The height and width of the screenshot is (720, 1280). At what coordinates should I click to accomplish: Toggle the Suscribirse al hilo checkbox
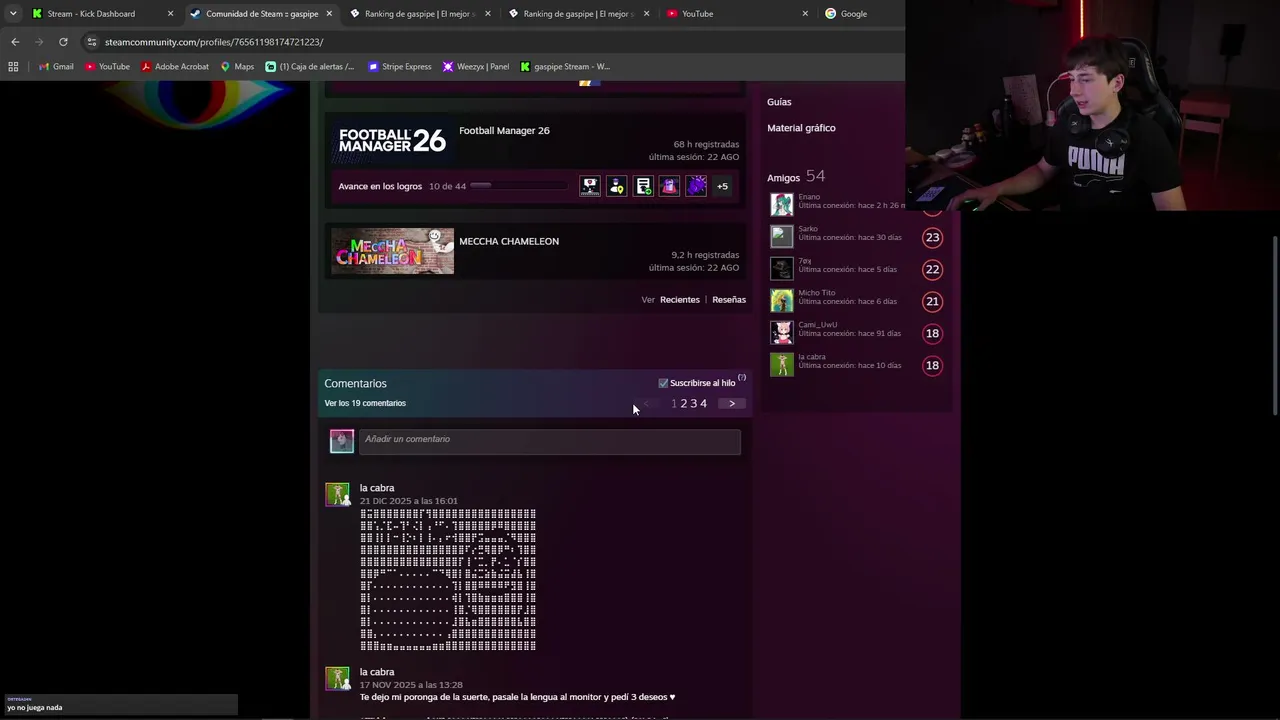point(663,383)
